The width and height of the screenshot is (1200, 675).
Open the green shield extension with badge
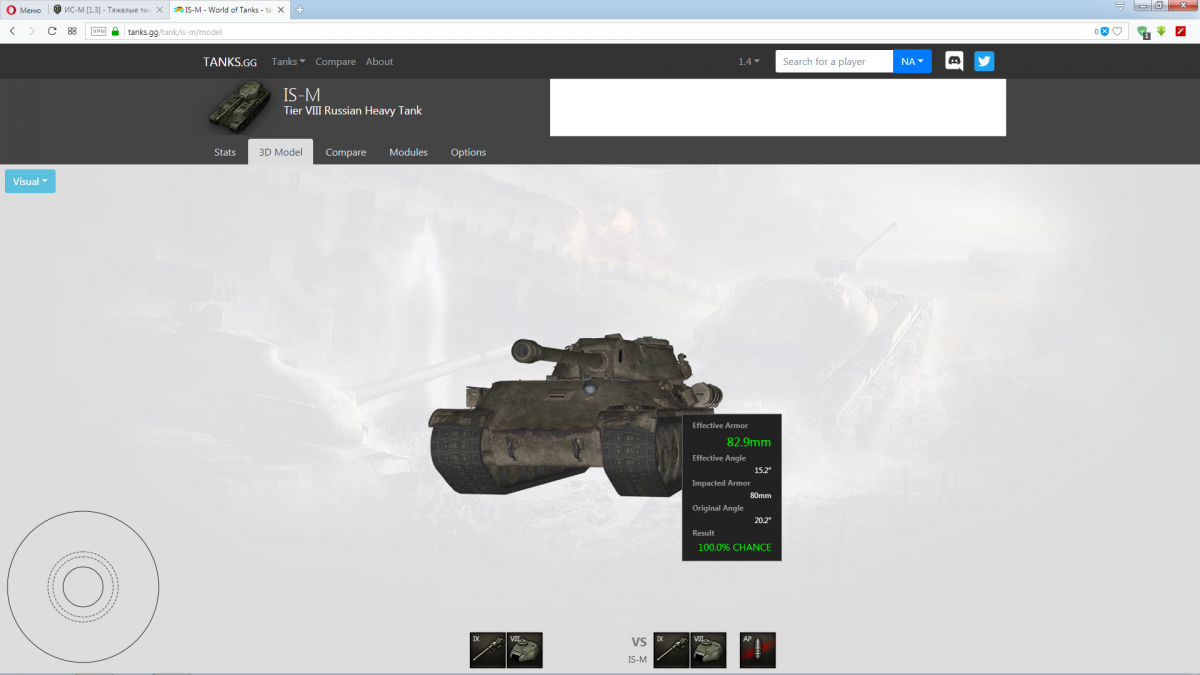tap(1144, 32)
